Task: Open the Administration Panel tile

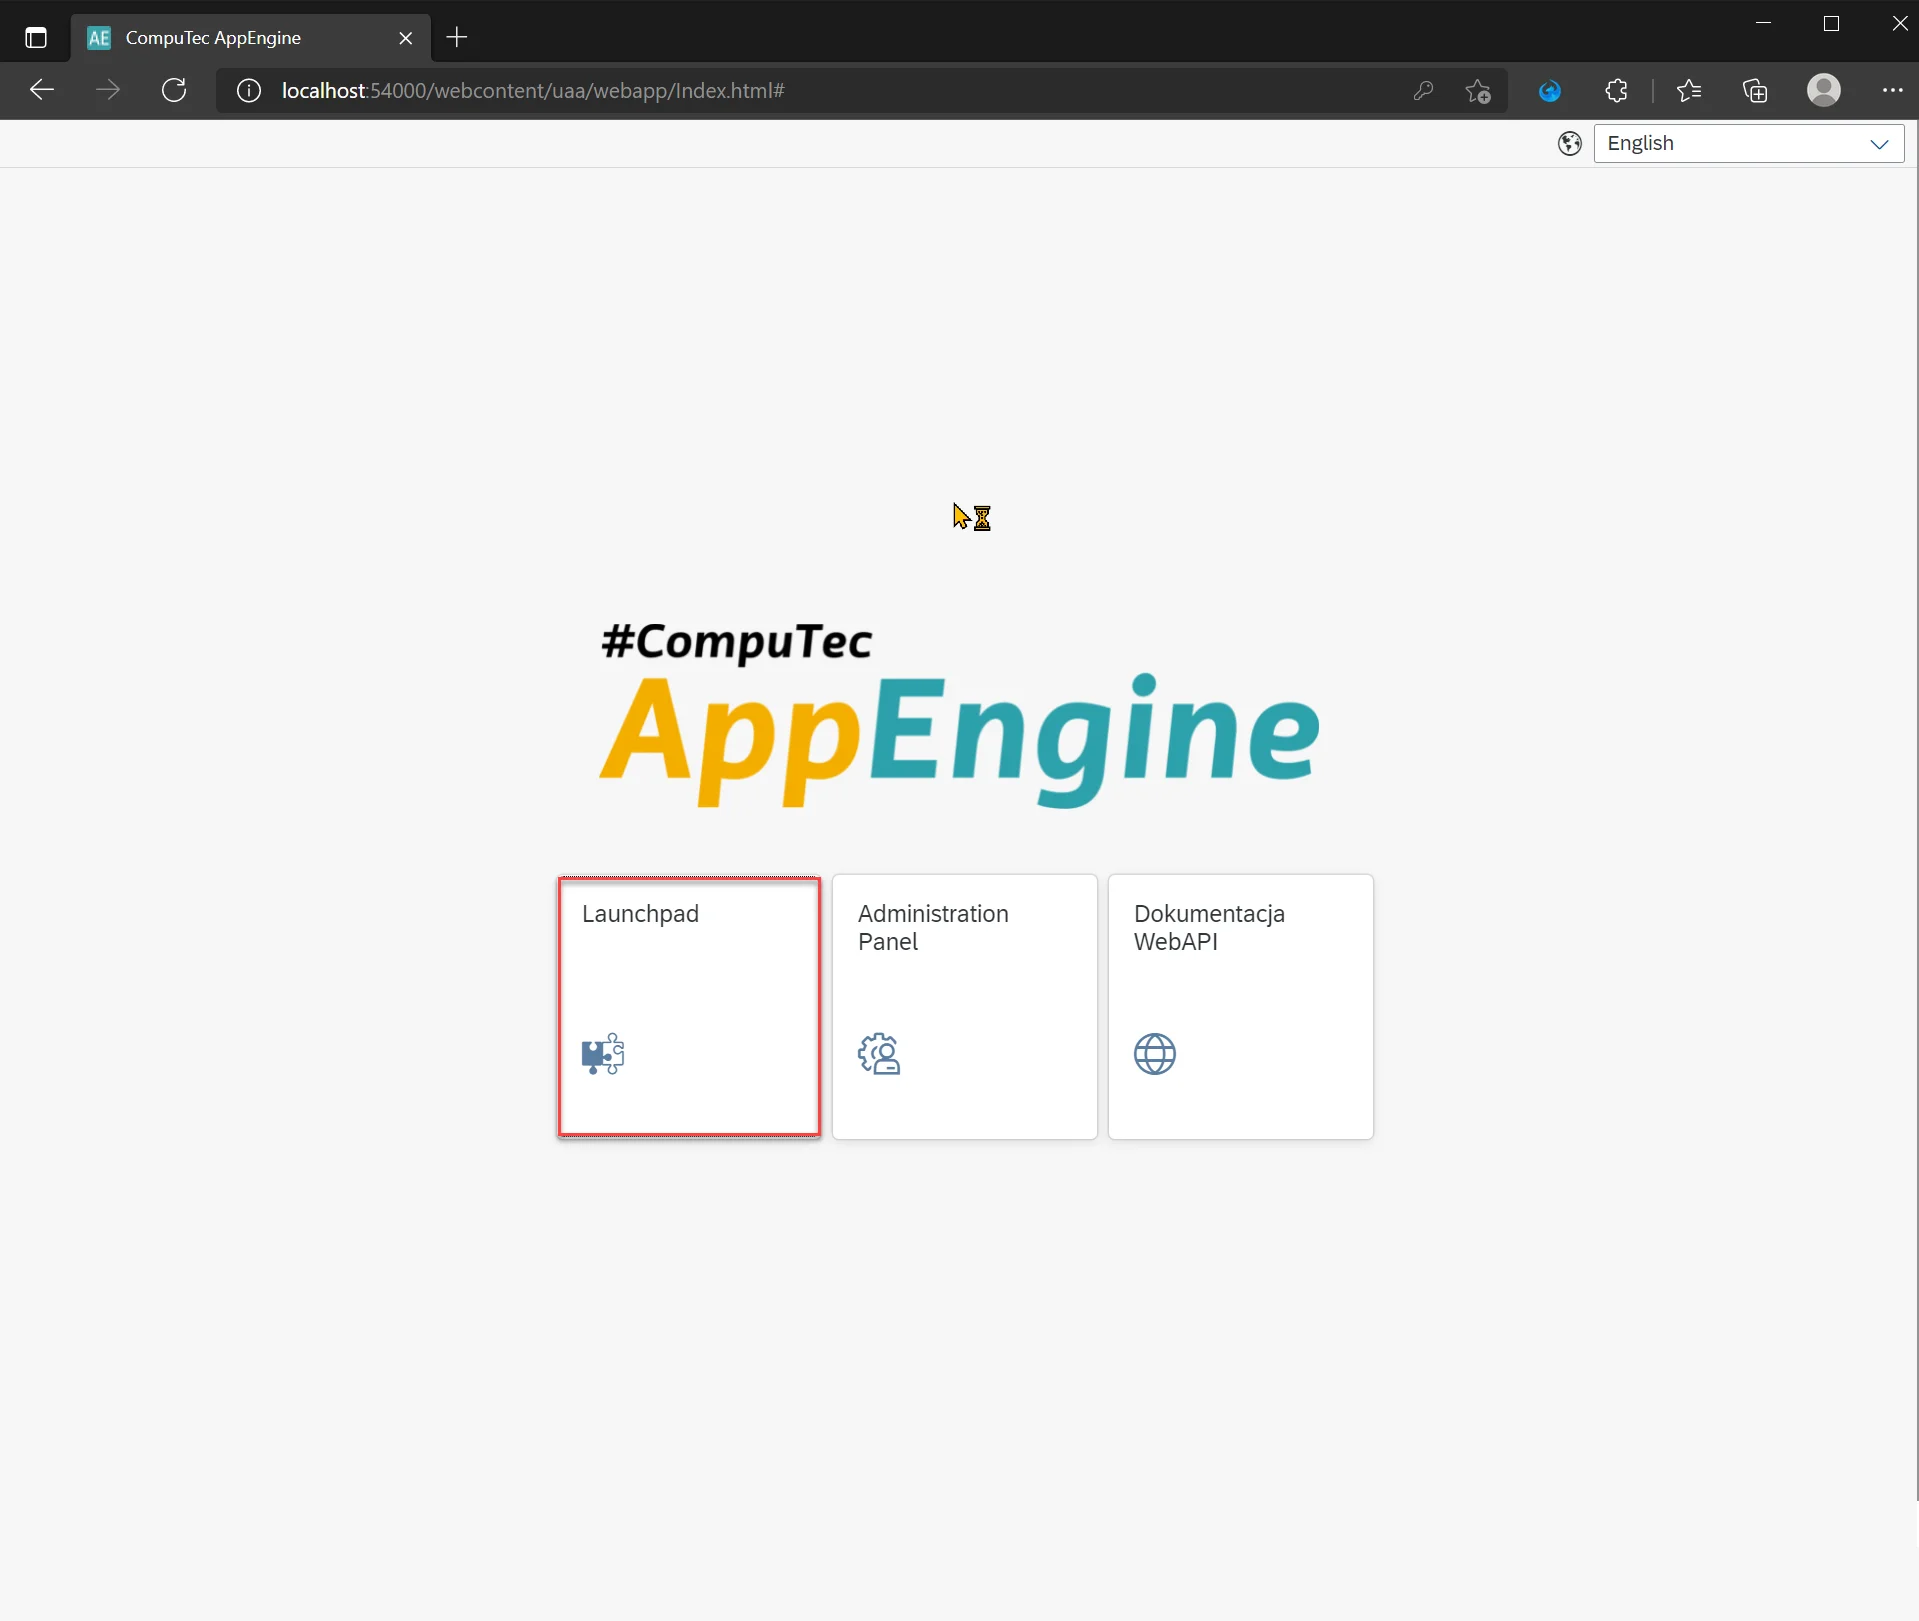Action: (964, 1005)
